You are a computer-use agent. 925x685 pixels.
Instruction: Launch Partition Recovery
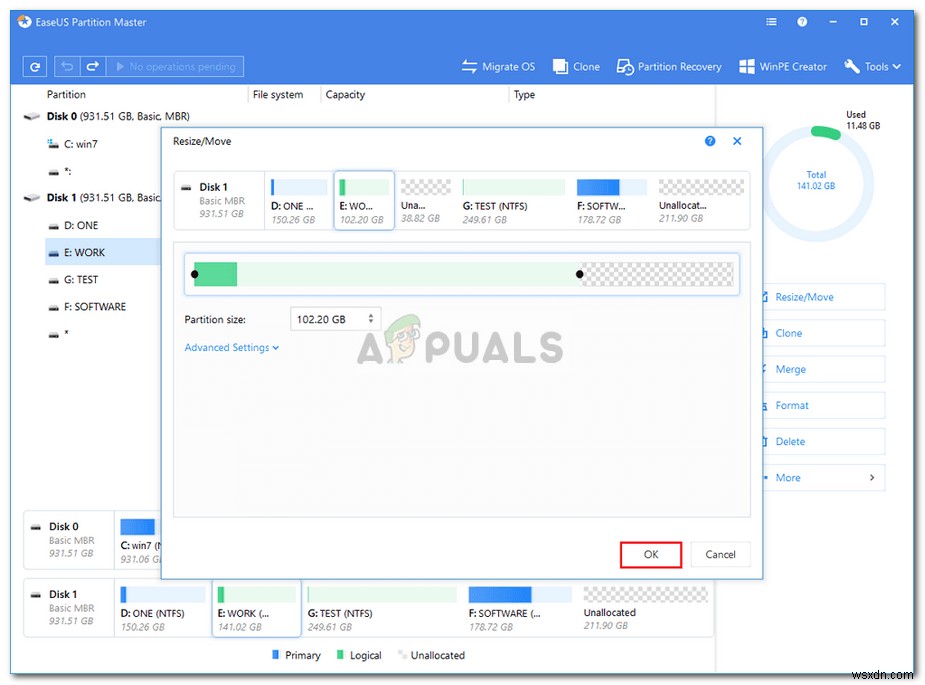click(x=669, y=67)
